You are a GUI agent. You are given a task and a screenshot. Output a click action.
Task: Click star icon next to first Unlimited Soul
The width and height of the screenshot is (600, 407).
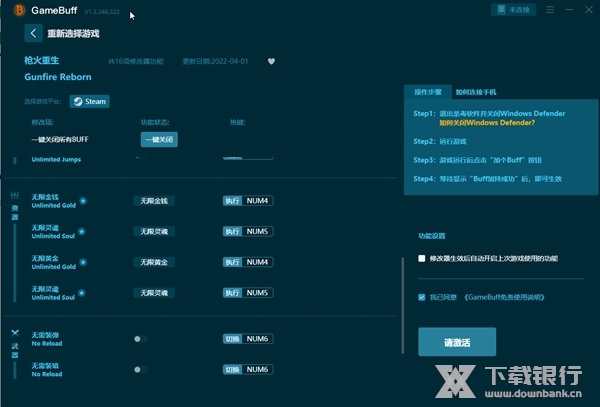click(83, 232)
